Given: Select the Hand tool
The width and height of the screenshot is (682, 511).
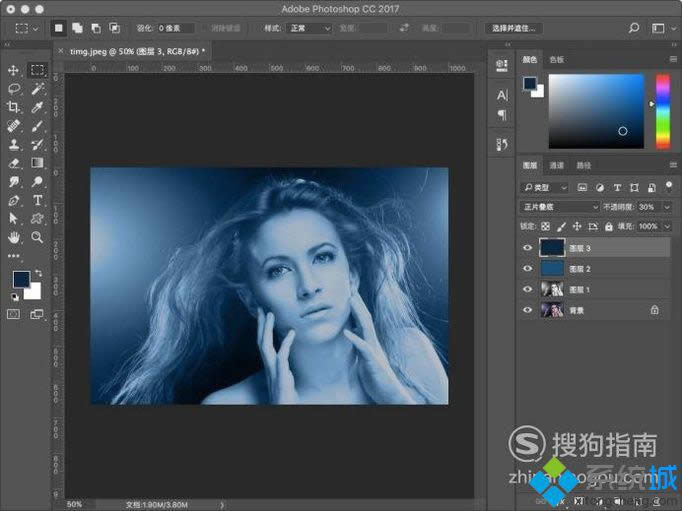Looking at the screenshot, I should (x=13, y=237).
